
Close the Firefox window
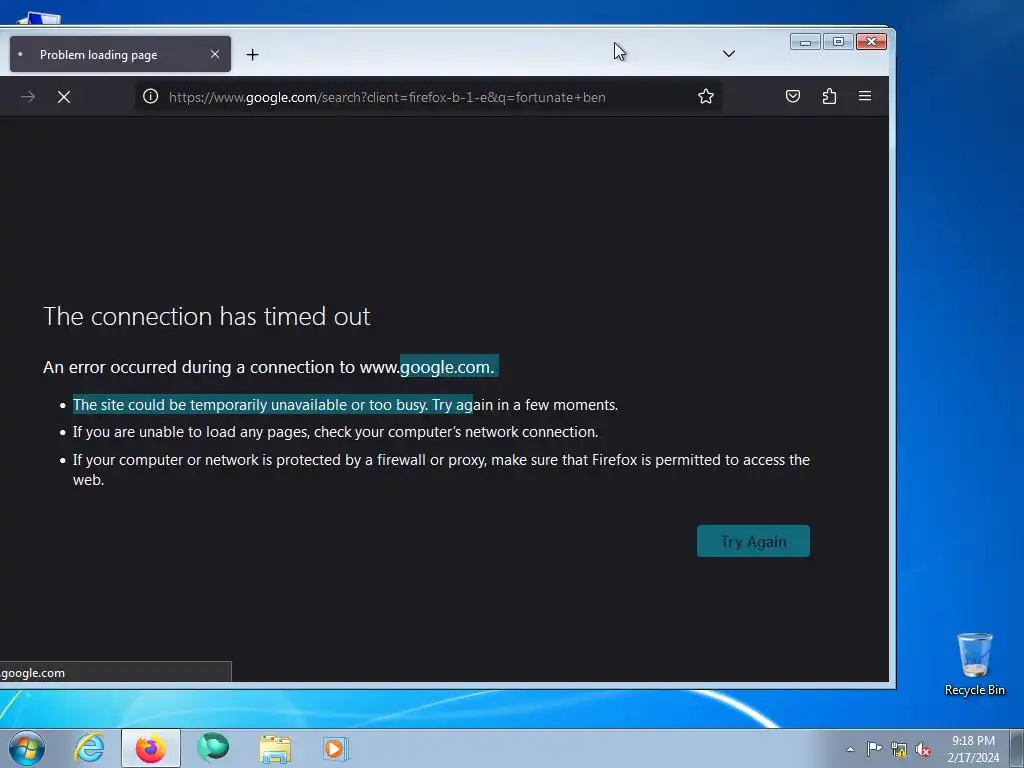coord(871,42)
